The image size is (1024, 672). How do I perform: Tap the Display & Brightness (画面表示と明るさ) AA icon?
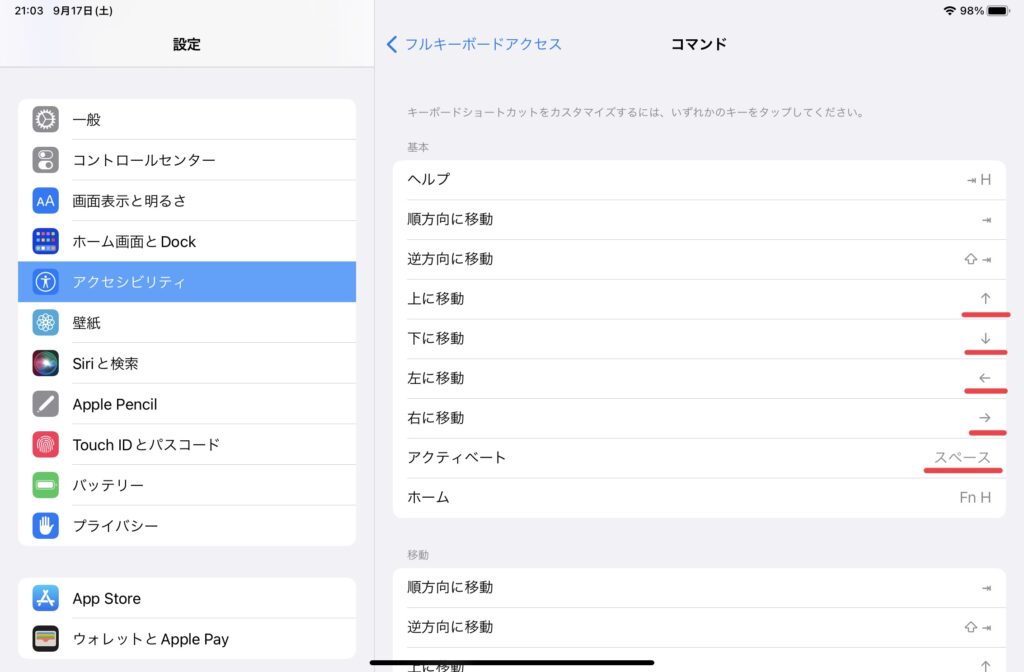[x=46, y=201]
